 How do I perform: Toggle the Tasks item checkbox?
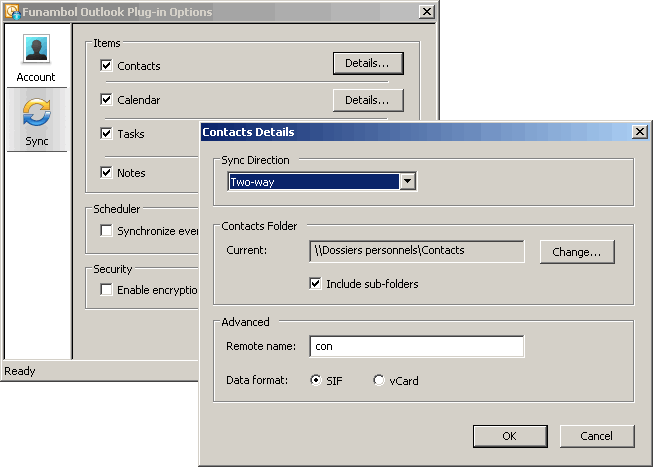pyautogui.click(x=107, y=134)
